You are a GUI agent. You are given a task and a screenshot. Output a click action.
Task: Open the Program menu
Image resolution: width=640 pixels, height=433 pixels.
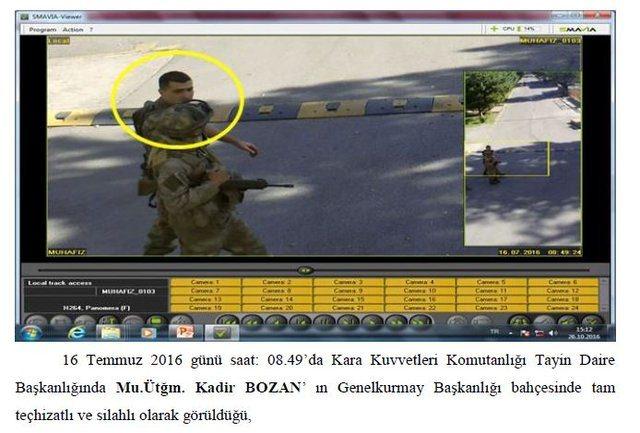pos(43,30)
